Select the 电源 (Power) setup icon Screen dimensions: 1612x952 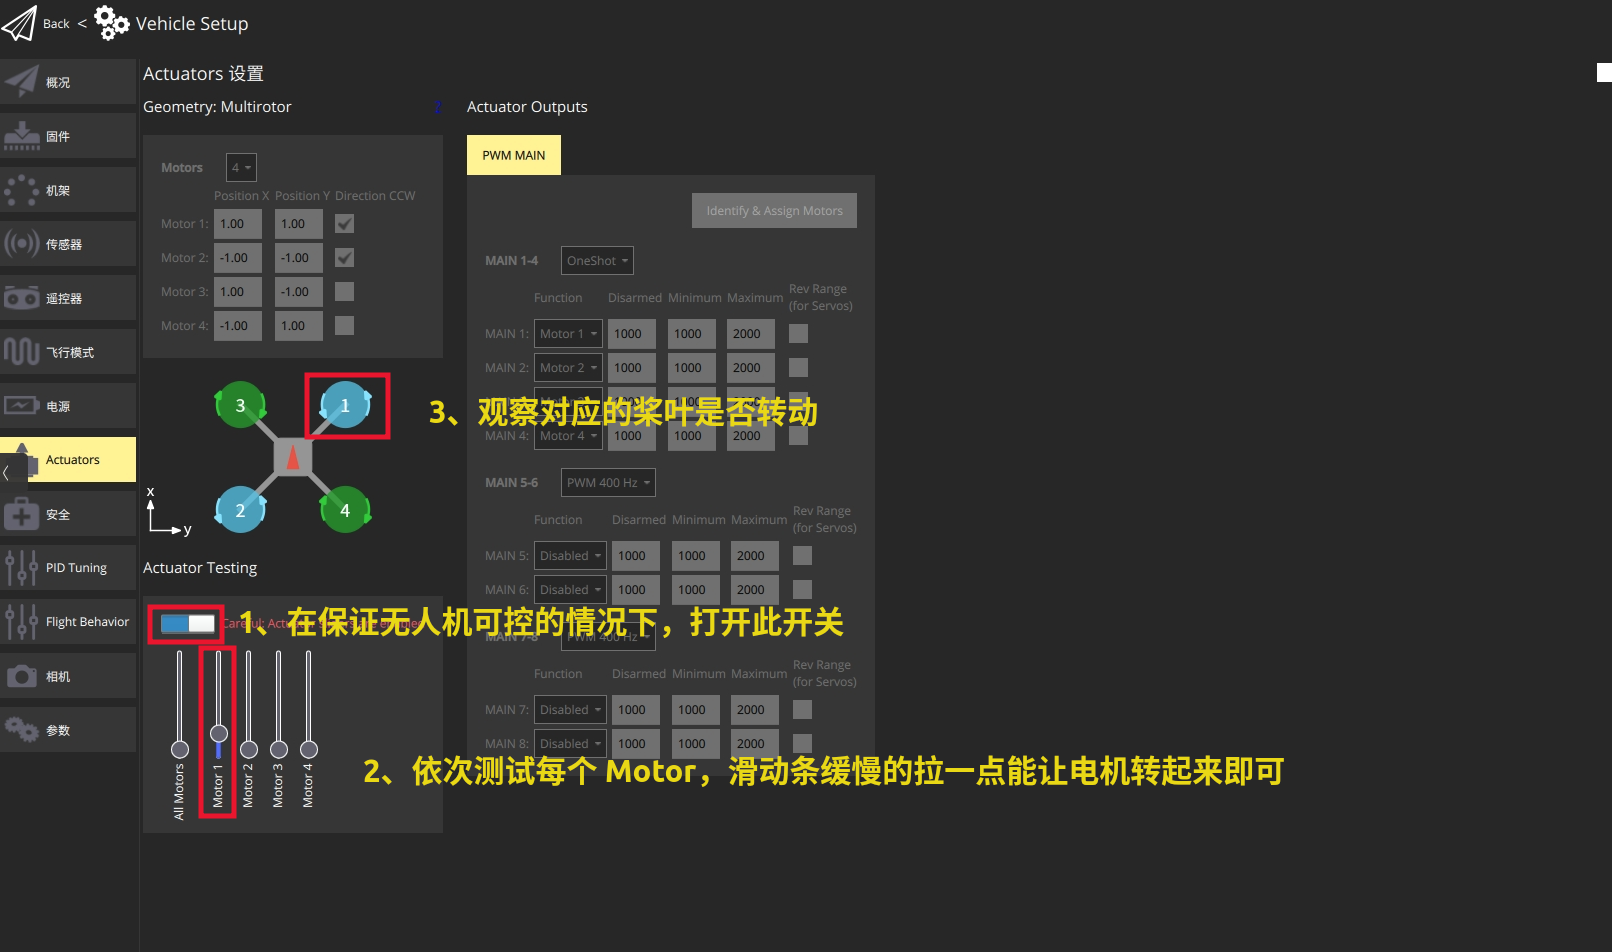(x=68, y=405)
